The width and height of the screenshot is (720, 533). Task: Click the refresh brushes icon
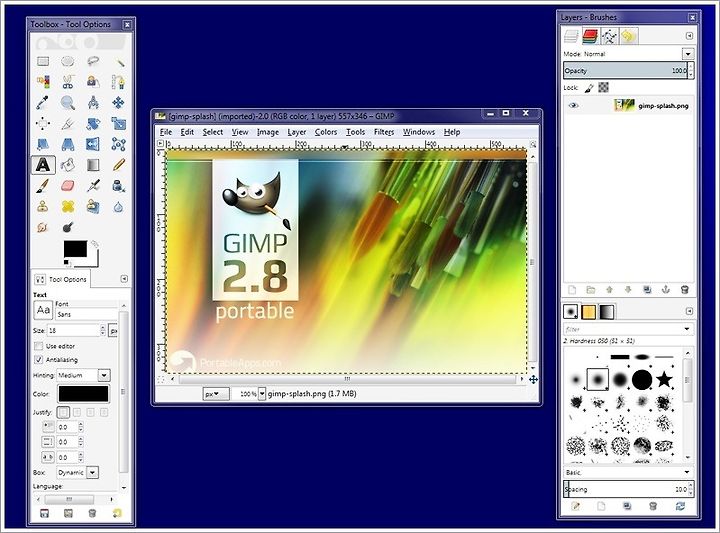coord(680,506)
